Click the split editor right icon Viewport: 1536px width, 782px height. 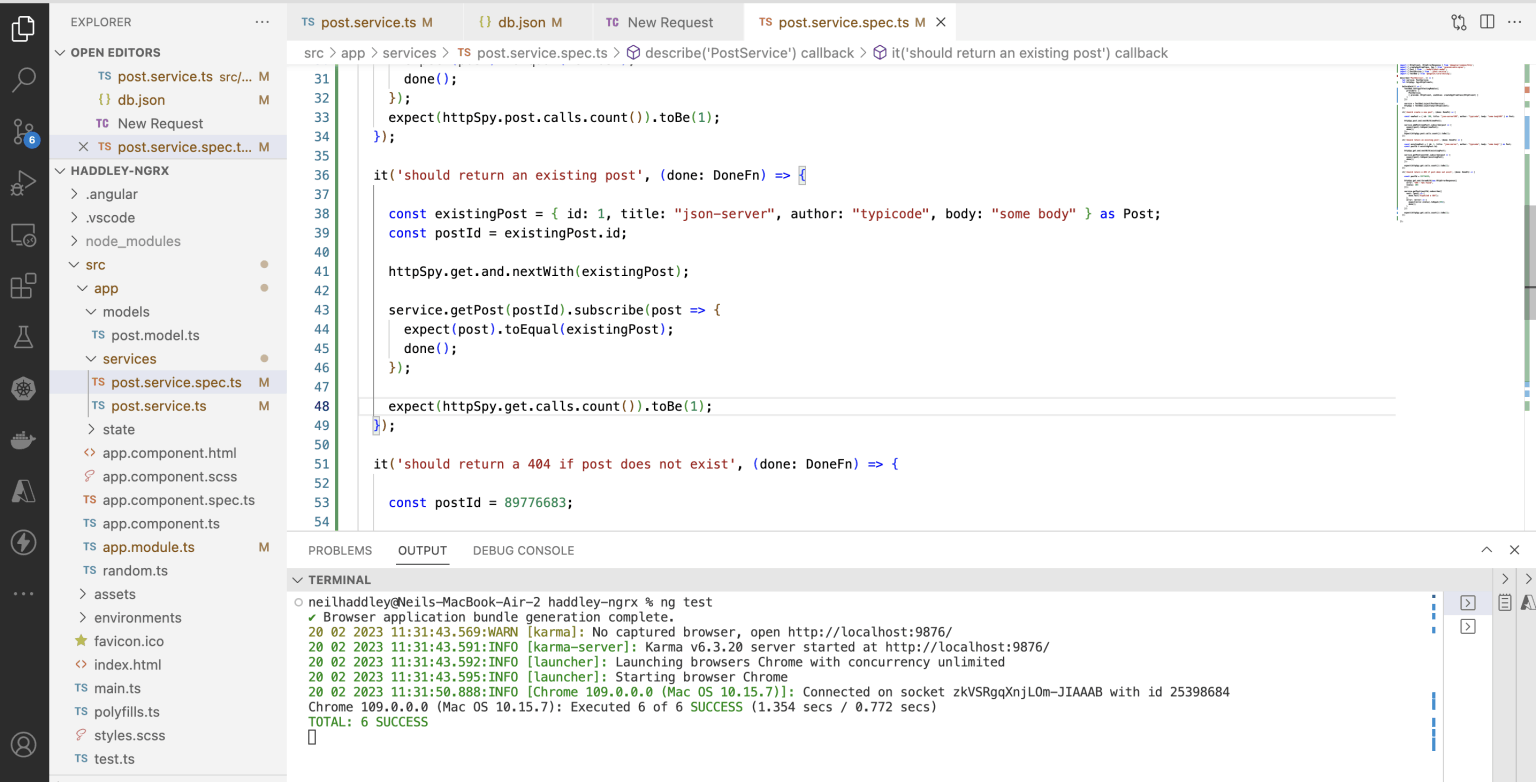click(1487, 22)
